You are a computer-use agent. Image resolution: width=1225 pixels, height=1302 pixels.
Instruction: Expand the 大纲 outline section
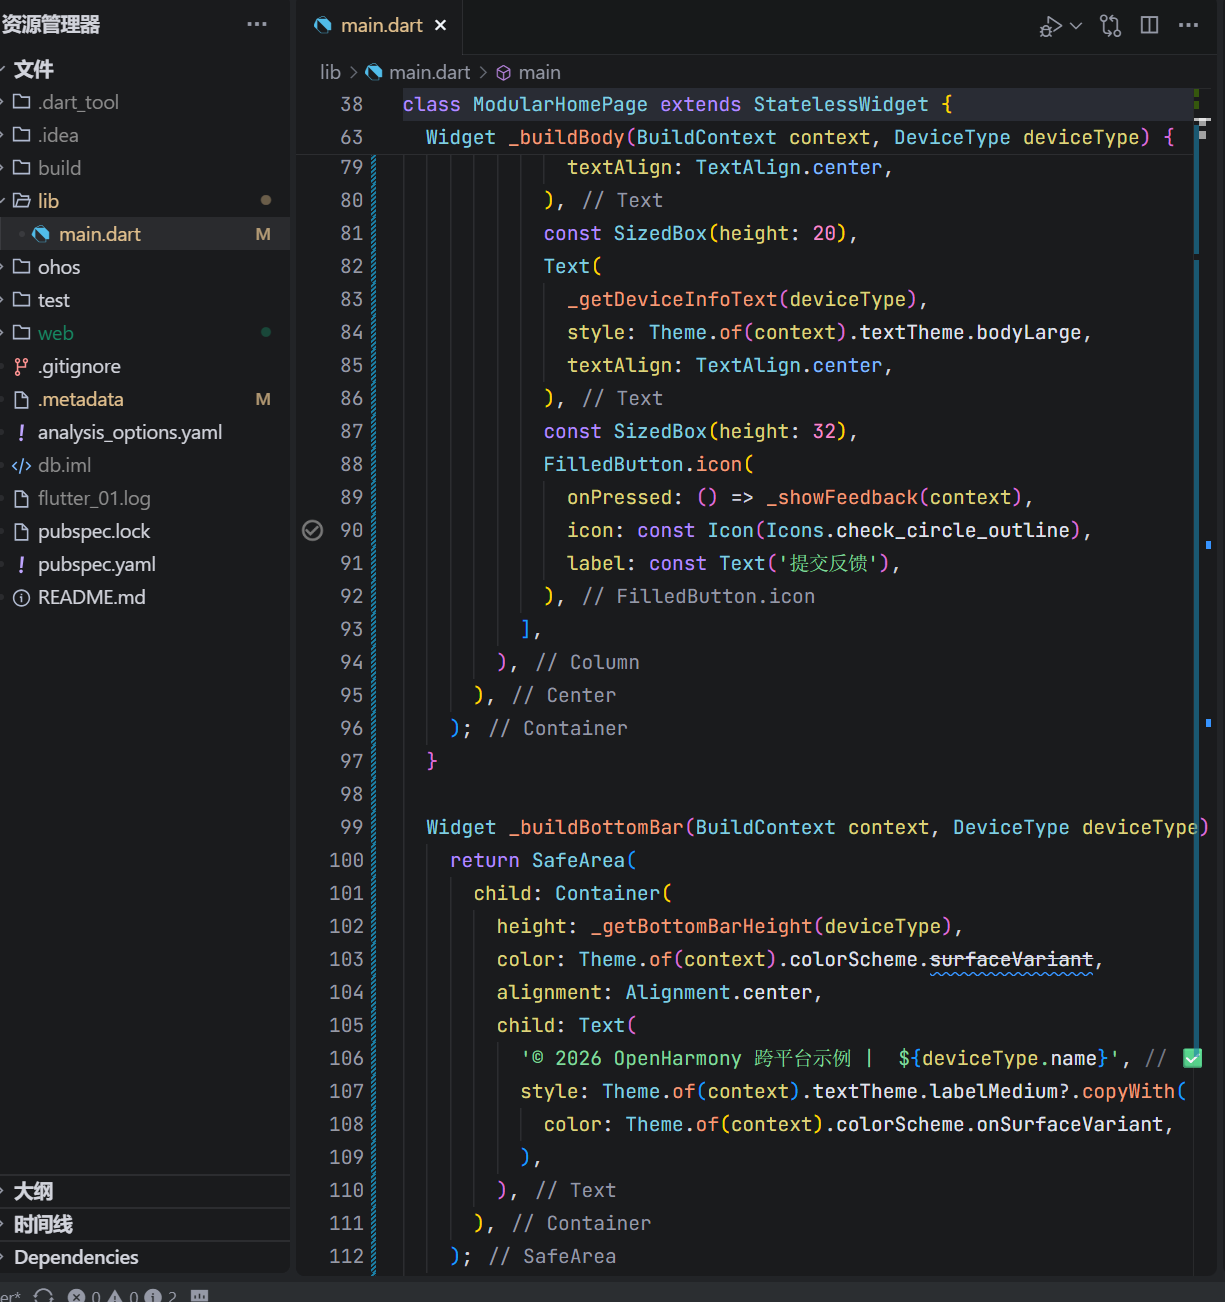click(145, 1191)
